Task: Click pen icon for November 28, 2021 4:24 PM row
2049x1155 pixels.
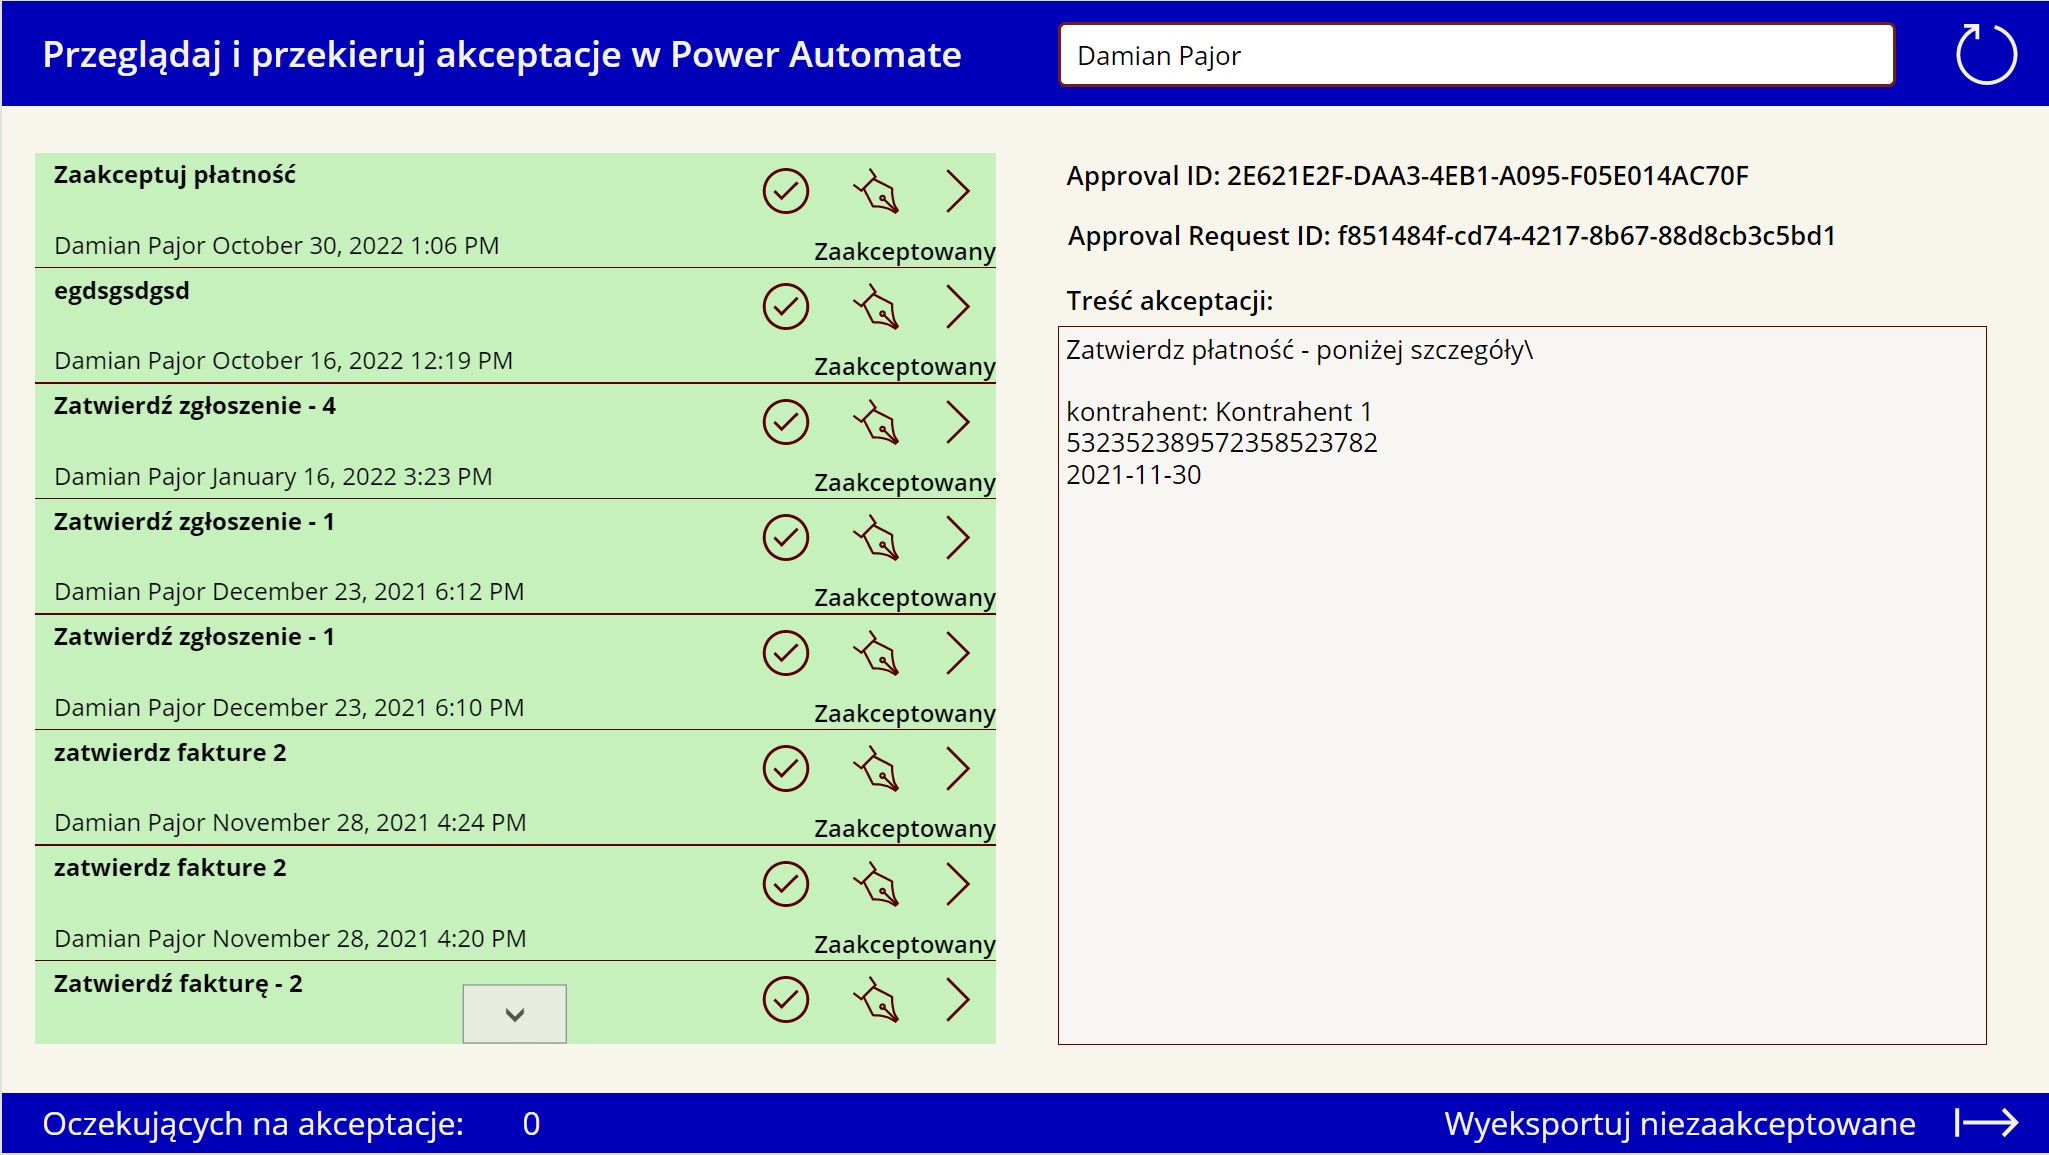Action: [x=876, y=768]
